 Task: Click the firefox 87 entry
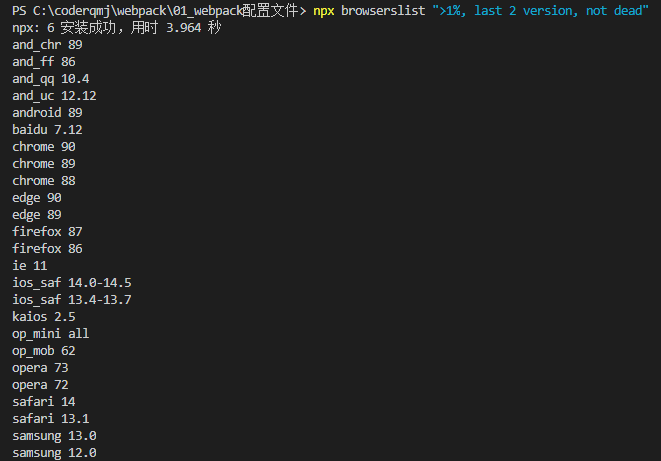[x=47, y=231]
